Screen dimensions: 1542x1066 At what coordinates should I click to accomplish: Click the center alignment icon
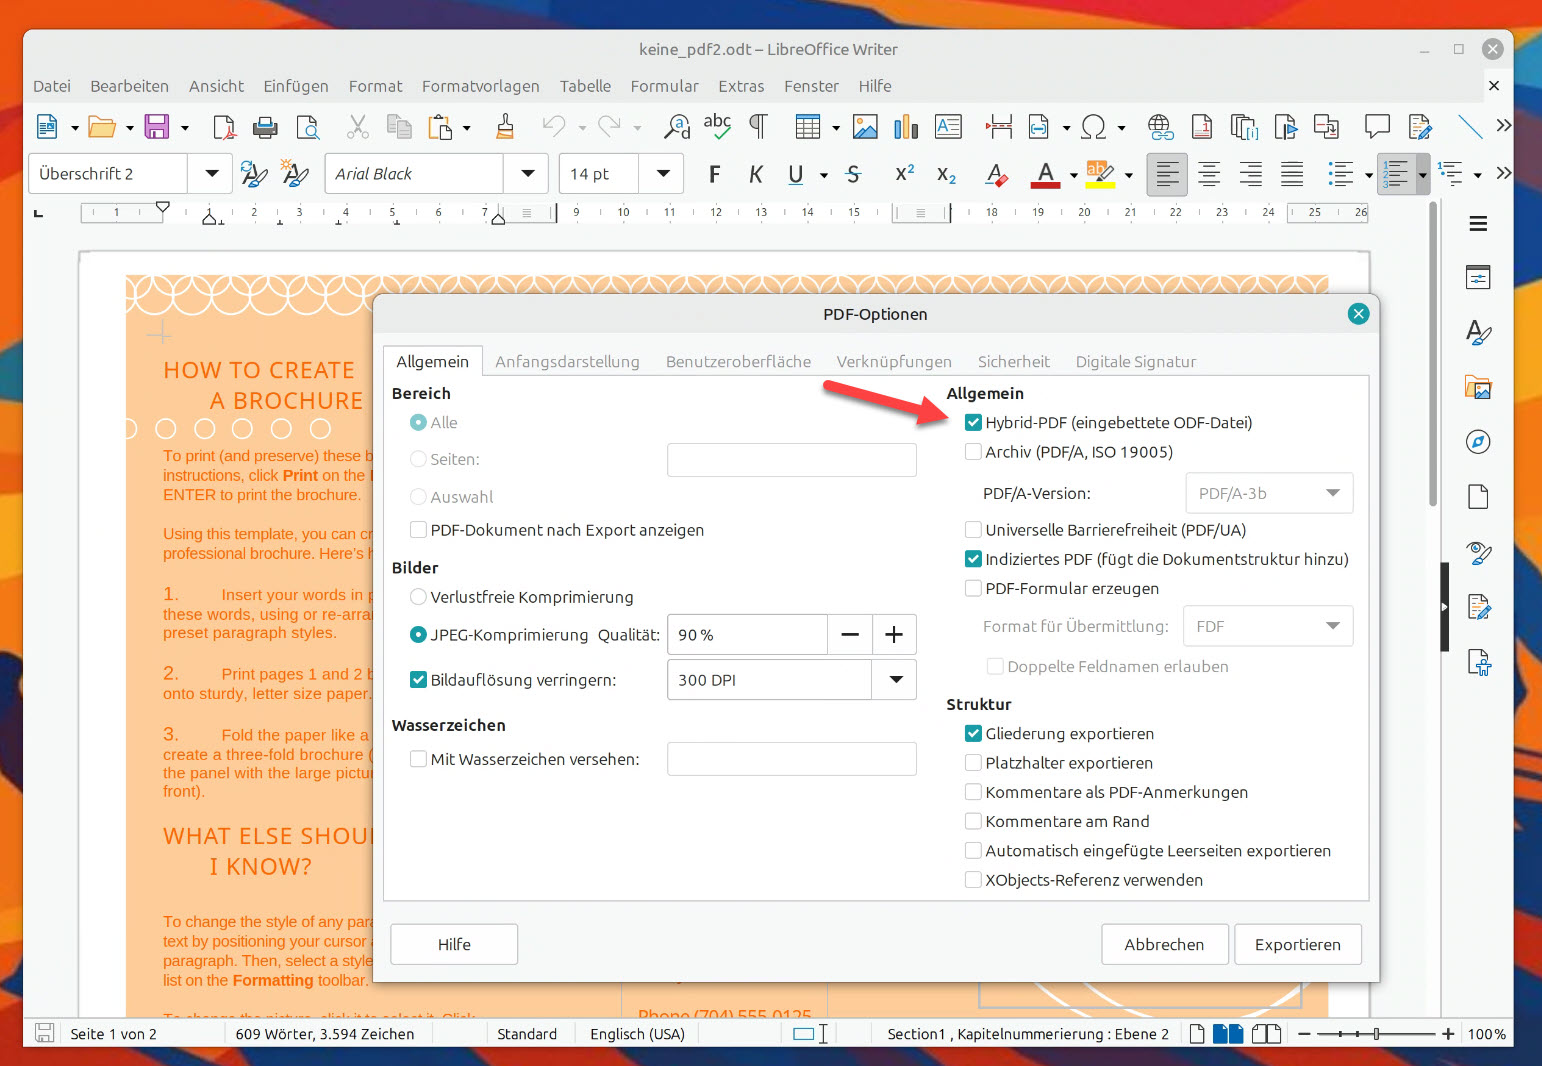coord(1209,175)
